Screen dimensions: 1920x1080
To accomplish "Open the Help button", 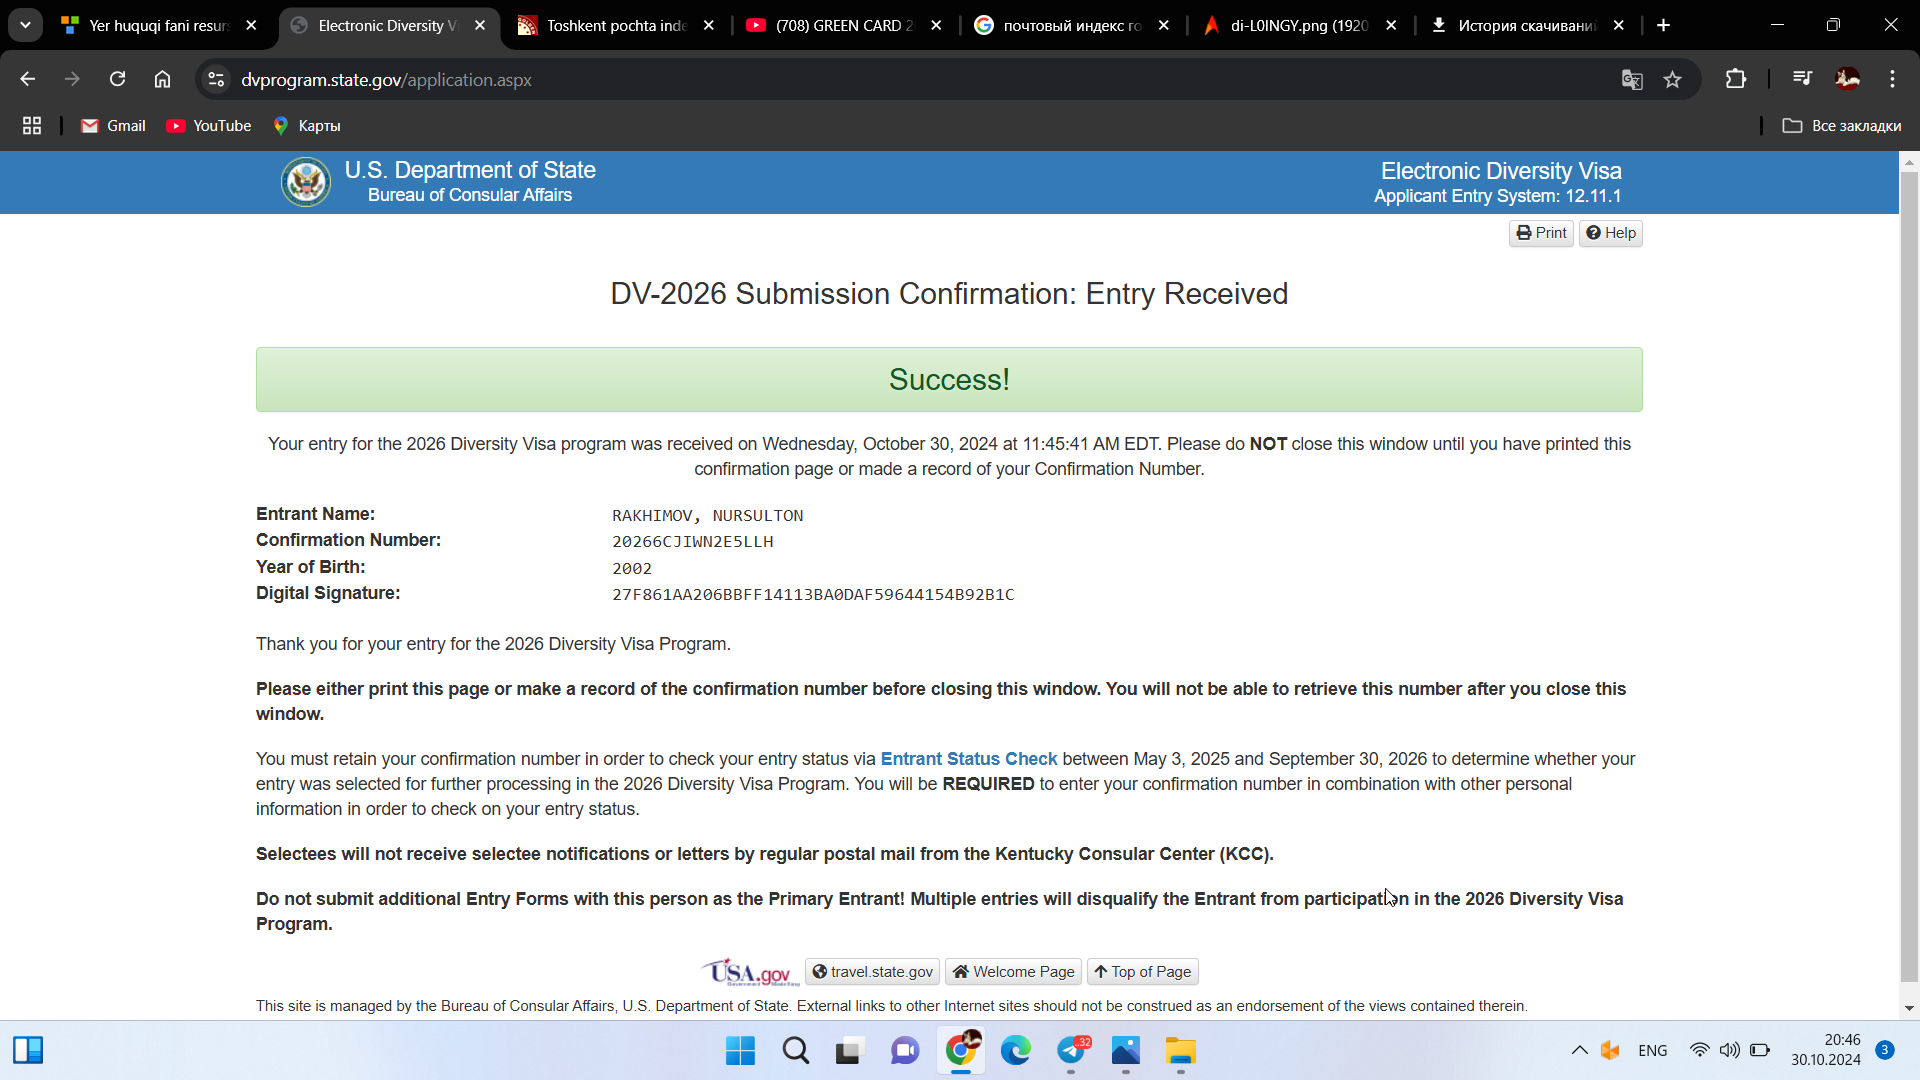I will click(x=1610, y=233).
